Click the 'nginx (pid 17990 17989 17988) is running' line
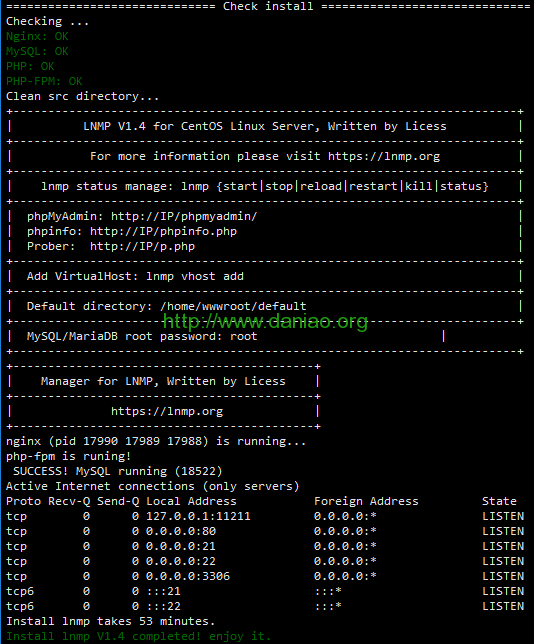 point(156,442)
